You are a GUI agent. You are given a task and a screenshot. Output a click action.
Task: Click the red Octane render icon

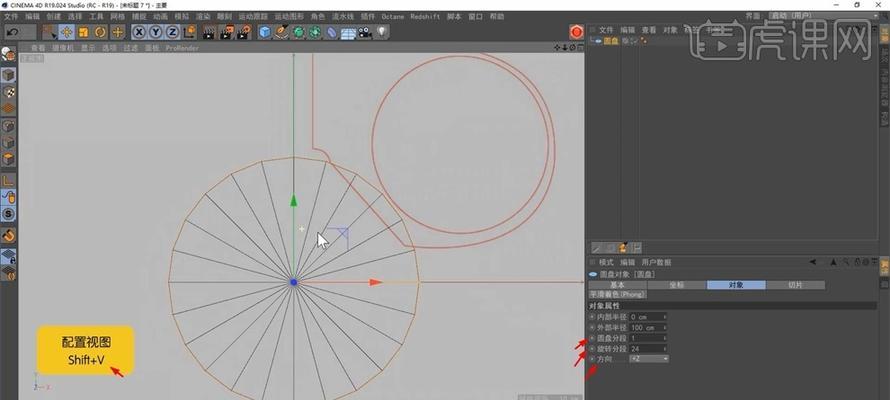[x=577, y=32]
